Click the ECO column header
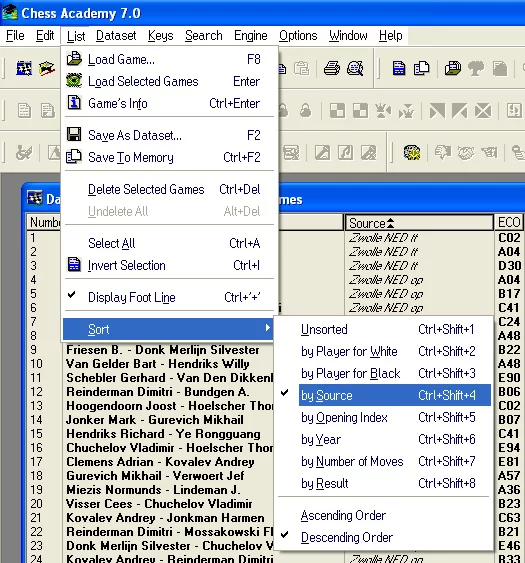This screenshot has width=525, height=563. [509, 223]
